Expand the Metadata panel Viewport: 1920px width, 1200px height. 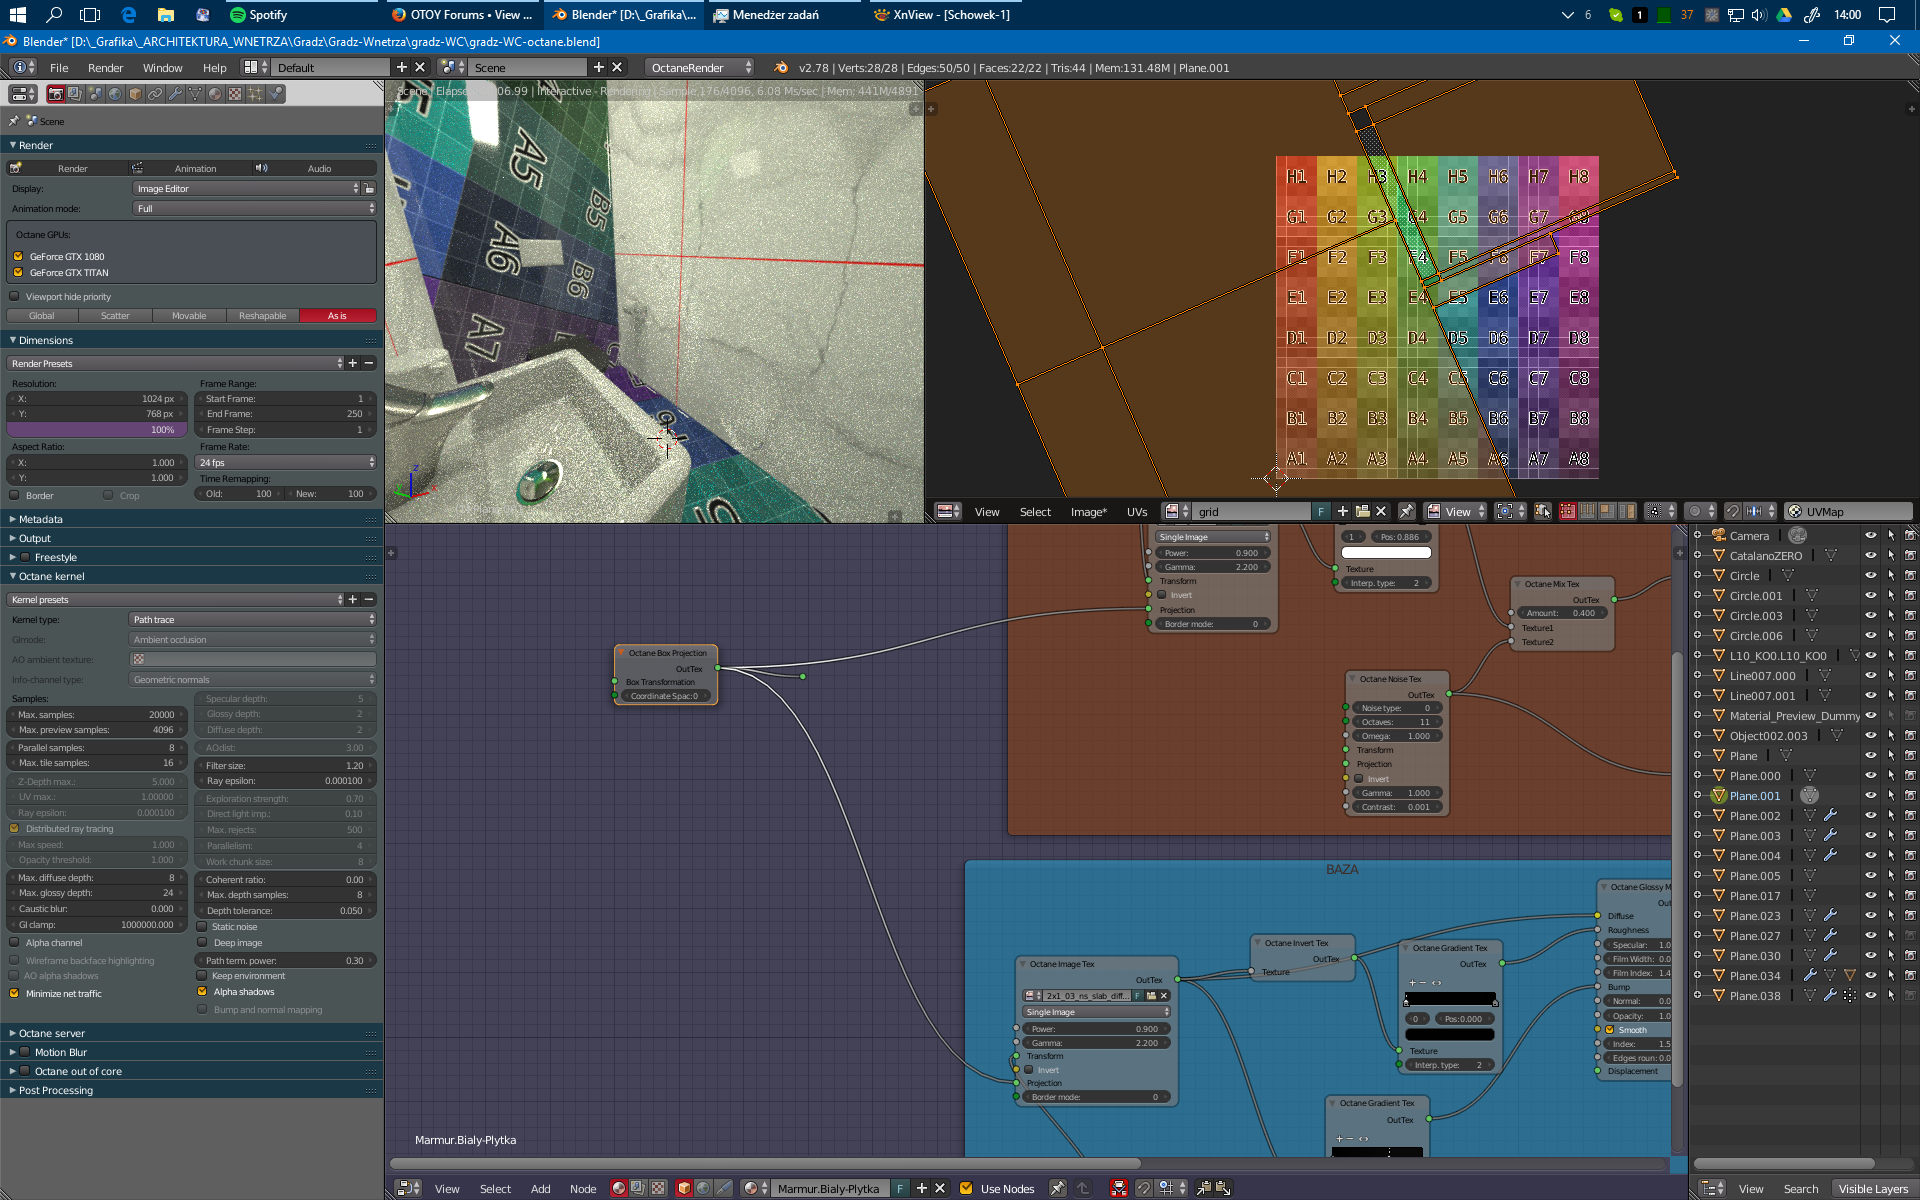pos(40,520)
